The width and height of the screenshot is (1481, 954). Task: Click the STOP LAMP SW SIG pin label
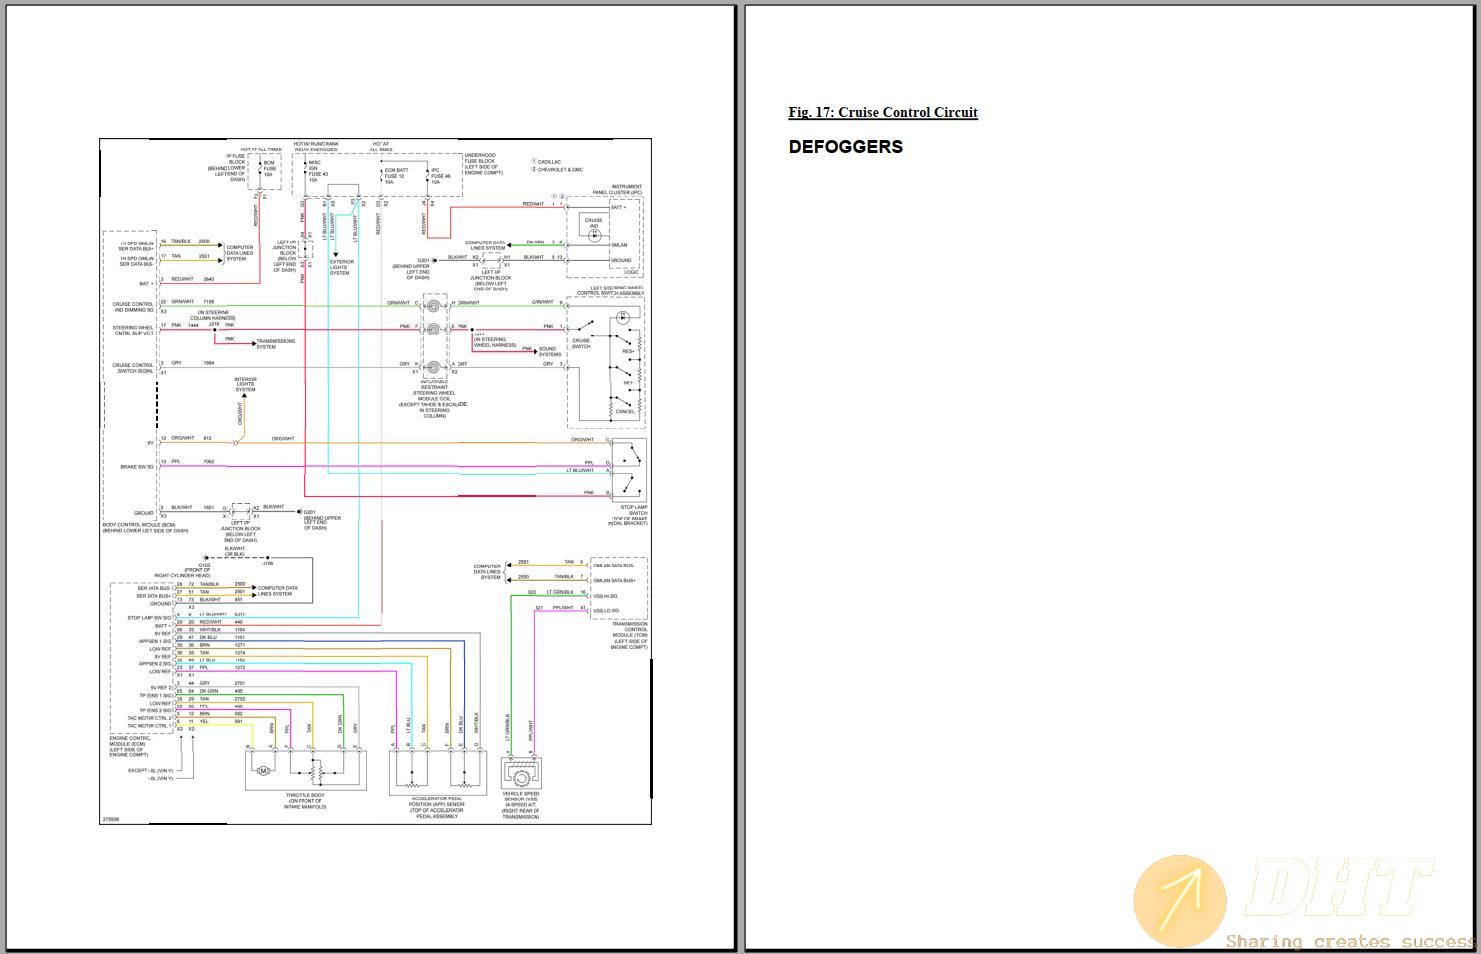click(148, 618)
